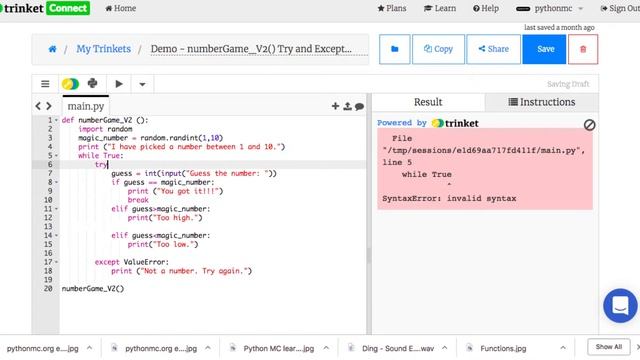Viewport: 640px width, 360px height.
Task: Go to the next file tab arrow
Action: point(49,106)
